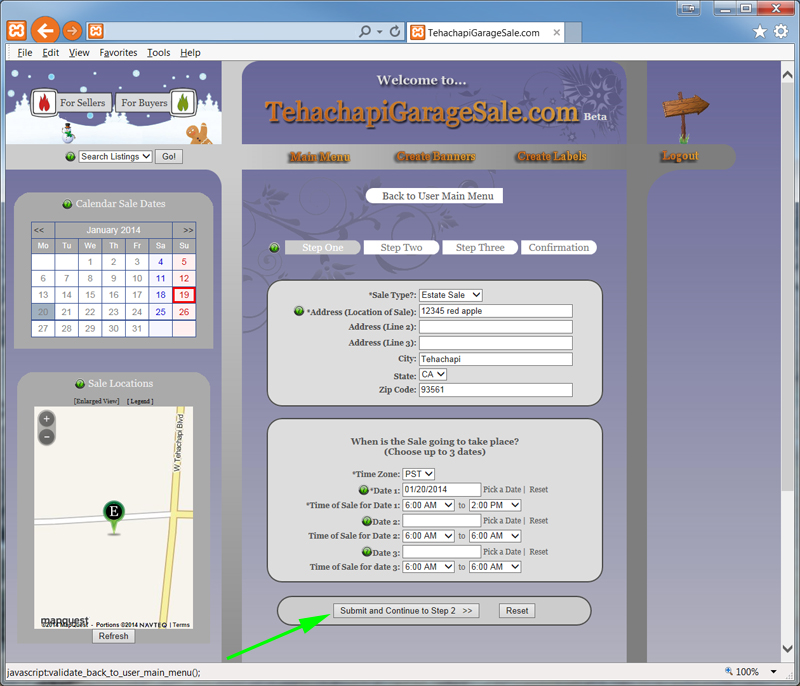Open the Search Listings dropdown
The height and width of the screenshot is (686, 800).
click(116, 157)
